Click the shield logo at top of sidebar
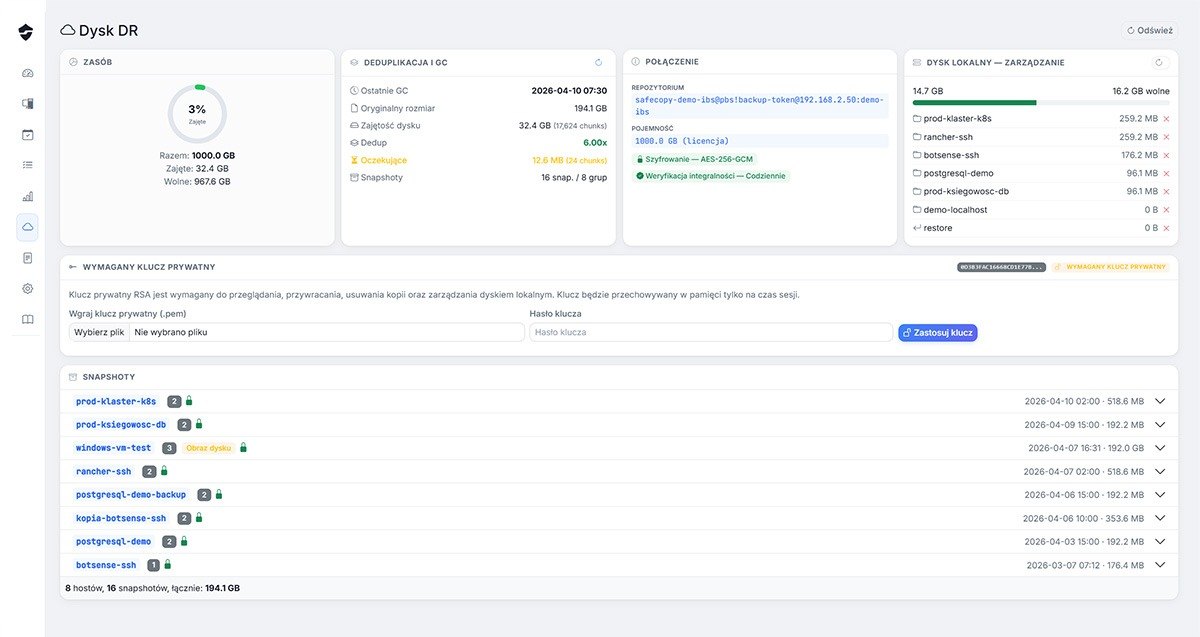The image size is (1200, 637). tap(26, 32)
